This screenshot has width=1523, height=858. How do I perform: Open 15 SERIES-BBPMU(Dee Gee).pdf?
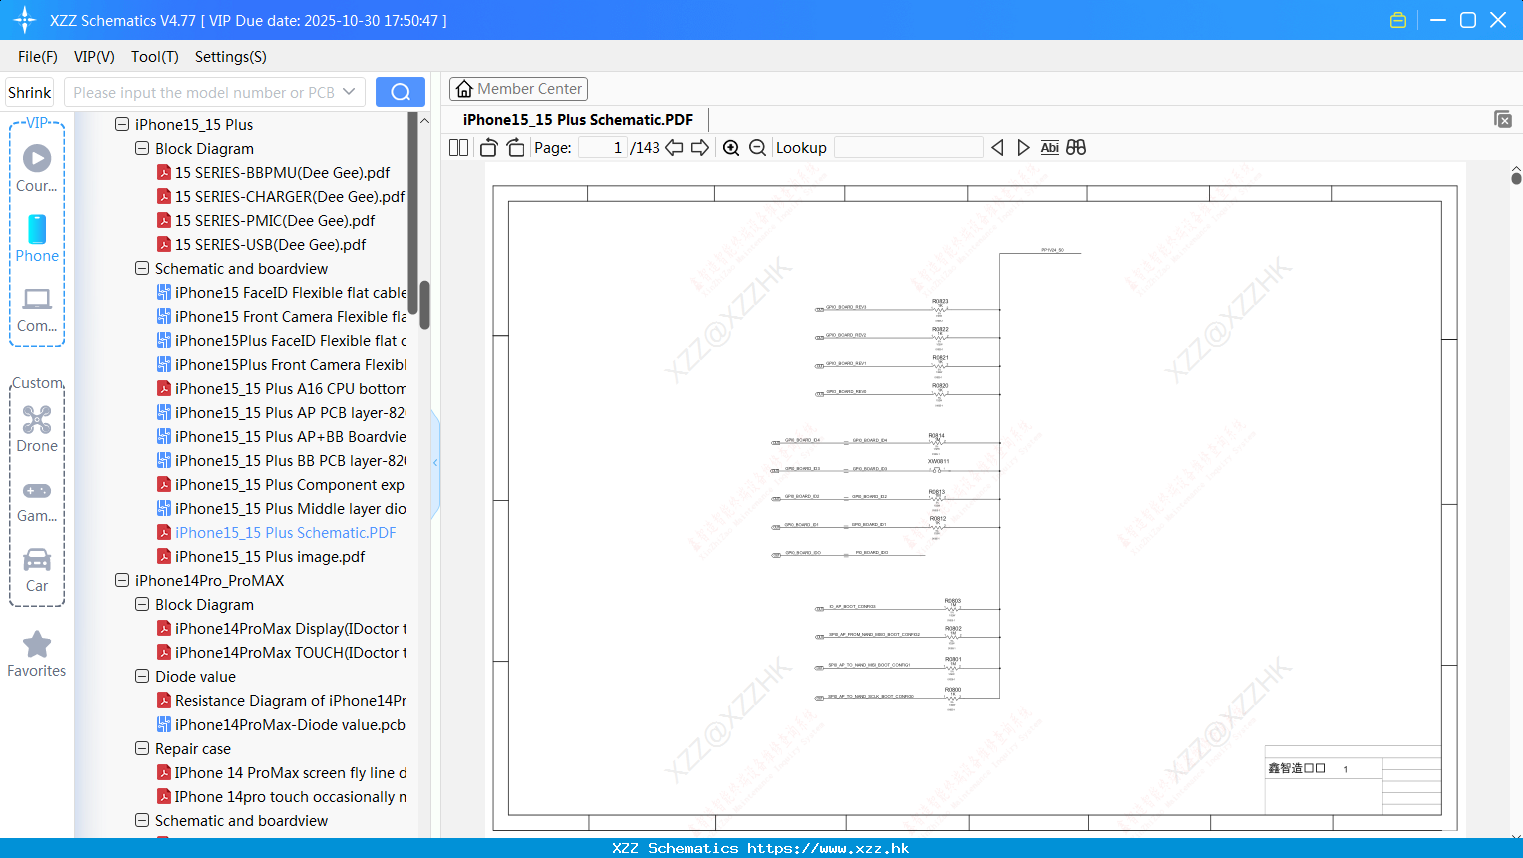point(273,172)
